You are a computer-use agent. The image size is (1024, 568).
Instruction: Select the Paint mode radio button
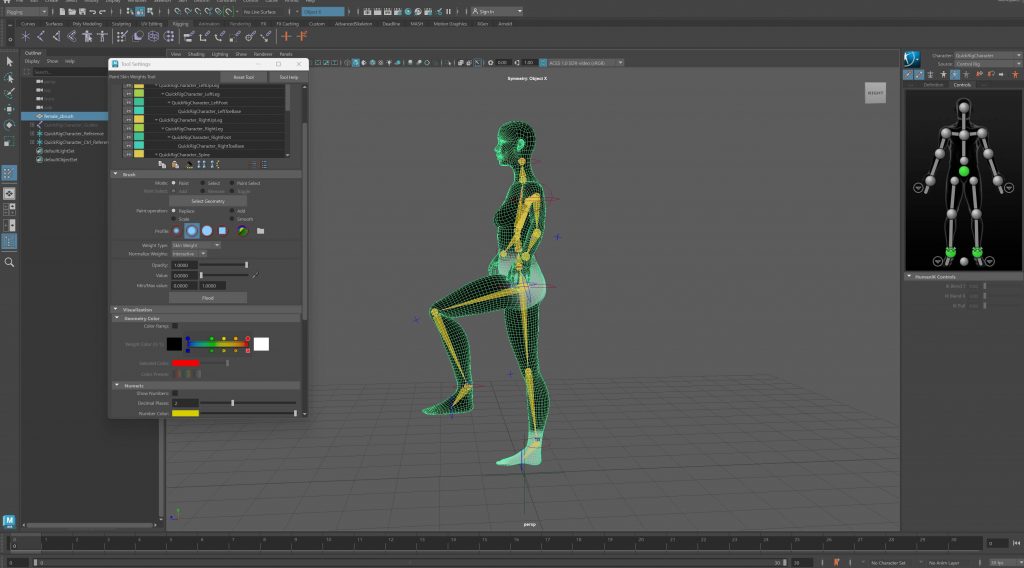coord(174,183)
